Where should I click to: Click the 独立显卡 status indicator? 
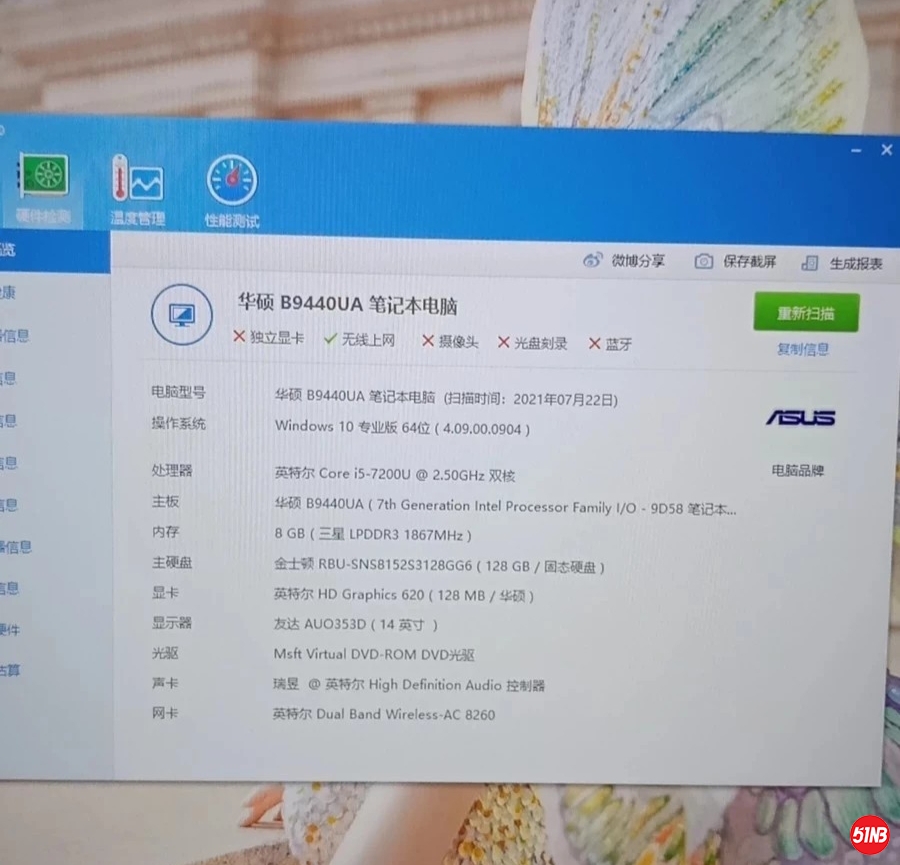tap(268, 338)
